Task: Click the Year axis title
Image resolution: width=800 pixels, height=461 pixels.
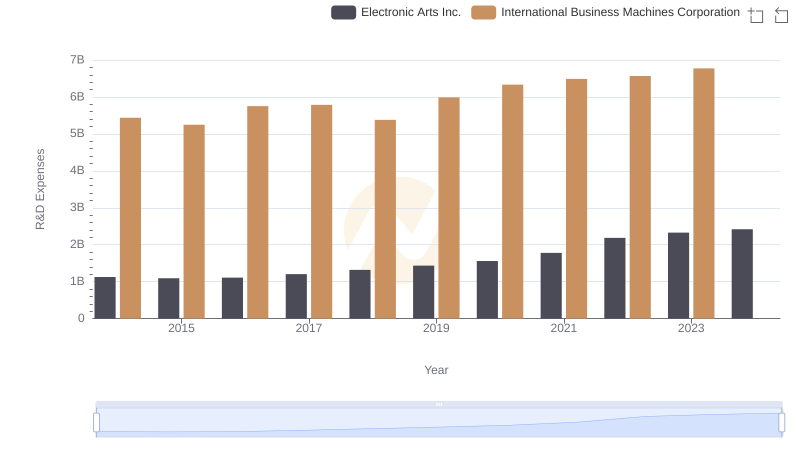Action: tap(436, 370)
